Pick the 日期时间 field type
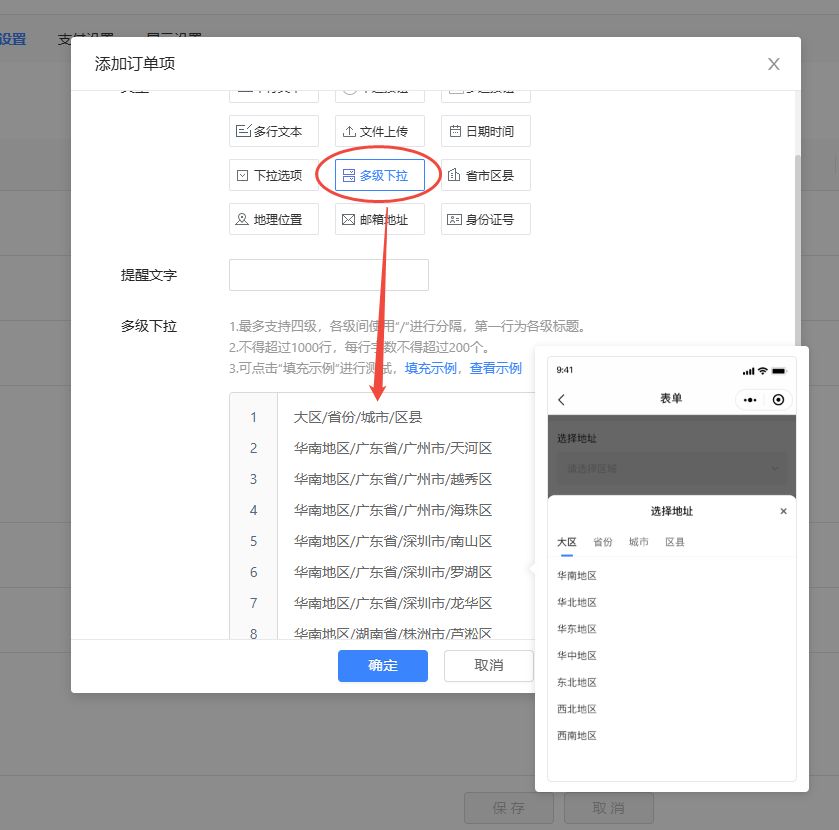Screen dimensions: 839x830 point(485,131)
